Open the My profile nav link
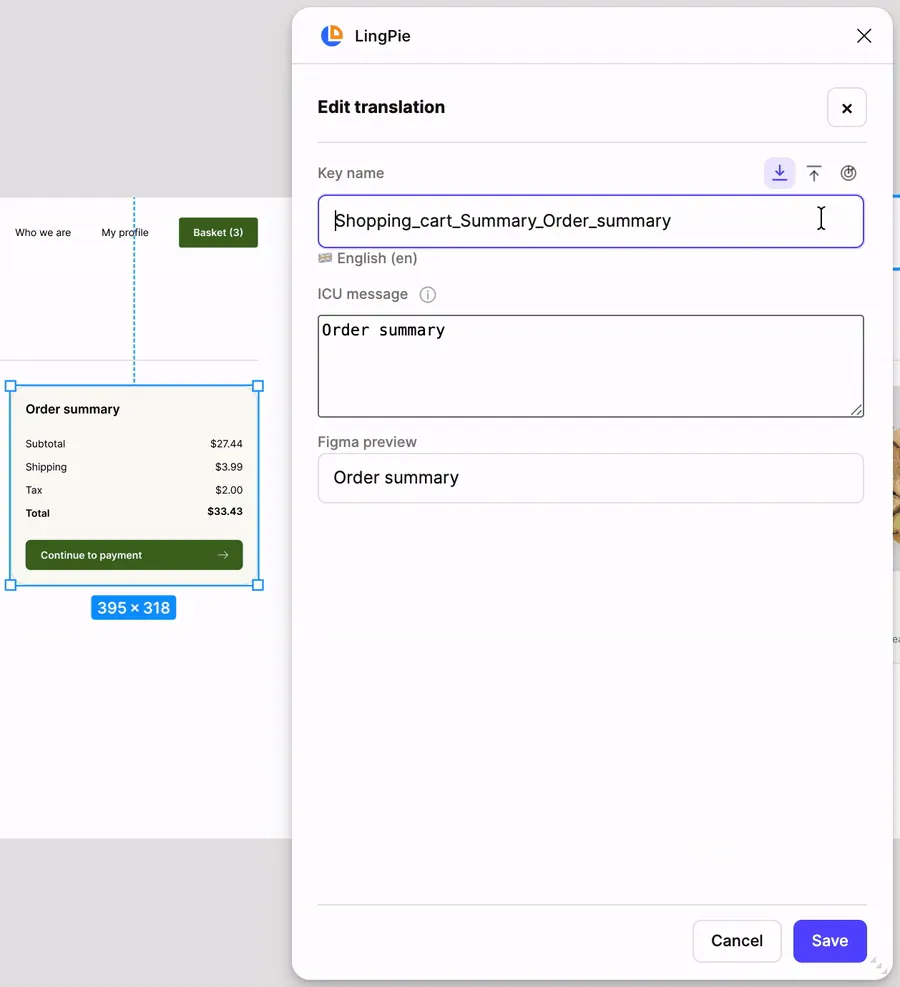 coord(125,232)
